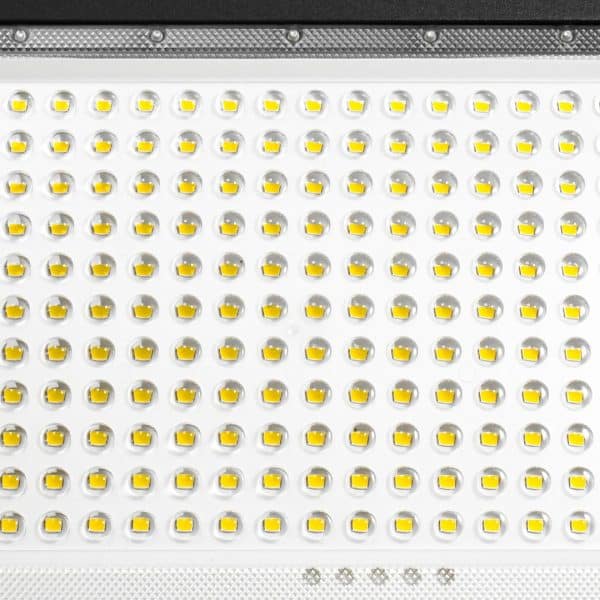600x600 pixels.
Task: Select the LED with dark speck in ninth row
Action: pyautogui.click(x=361, y=437)
